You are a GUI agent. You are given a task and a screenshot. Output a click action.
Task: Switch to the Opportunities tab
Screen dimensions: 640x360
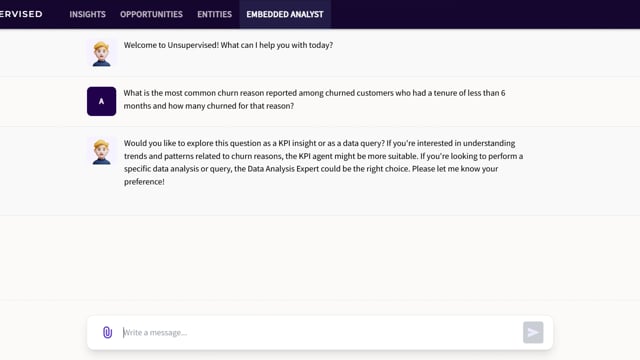coord(151,14)
